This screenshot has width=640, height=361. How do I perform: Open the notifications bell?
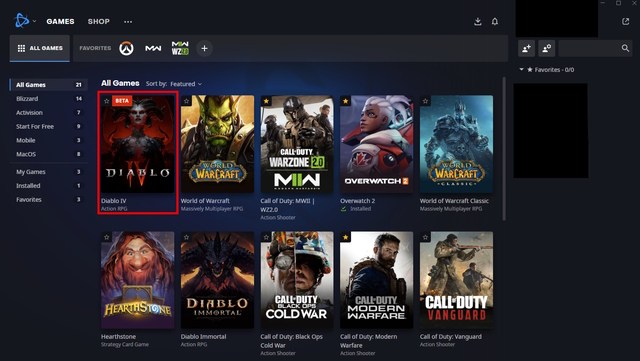pos(495,21)
